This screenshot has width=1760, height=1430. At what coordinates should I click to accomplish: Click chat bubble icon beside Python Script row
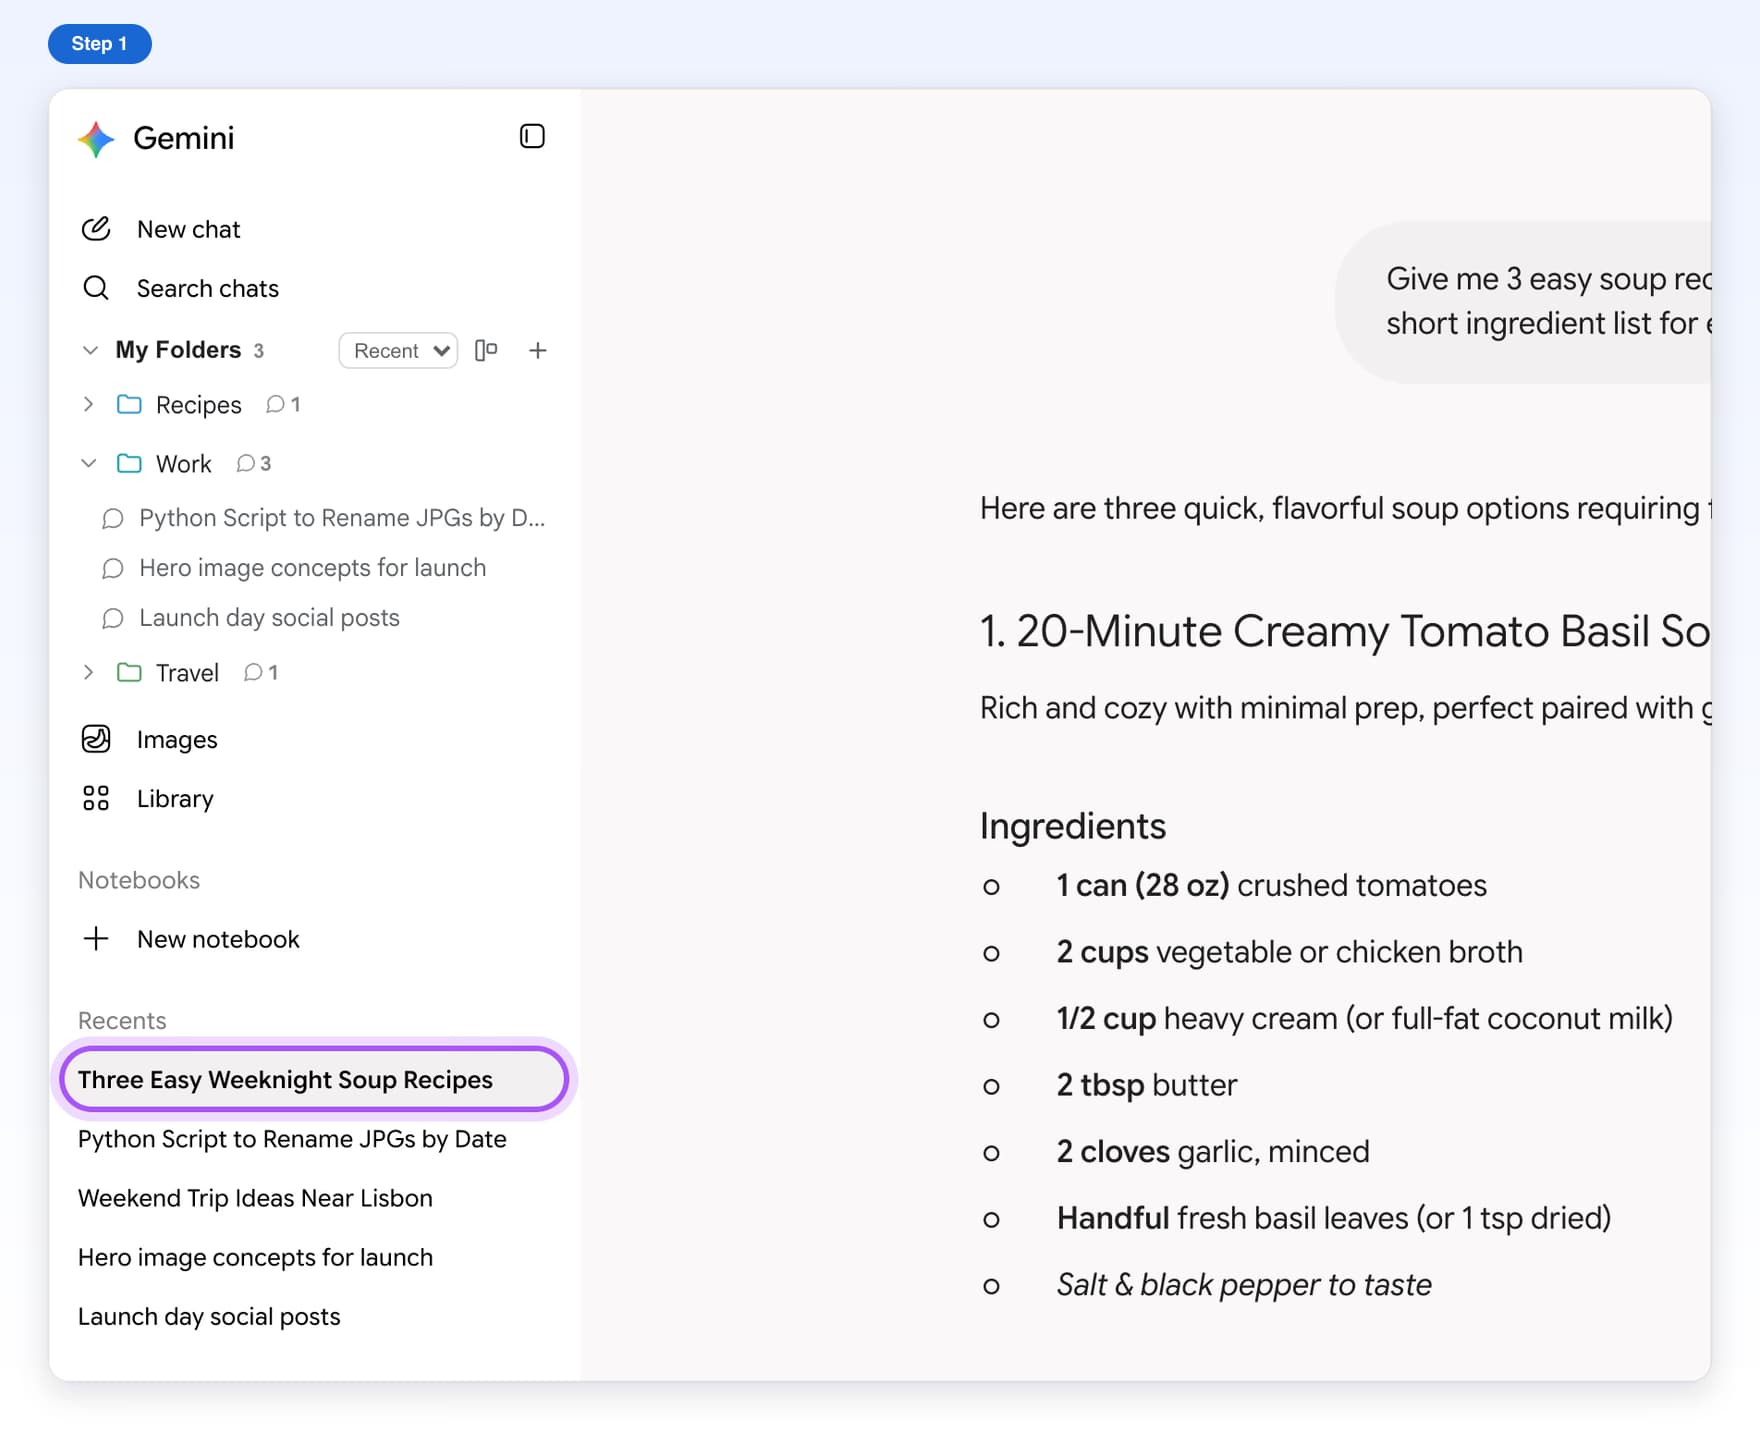pos(113,518)
